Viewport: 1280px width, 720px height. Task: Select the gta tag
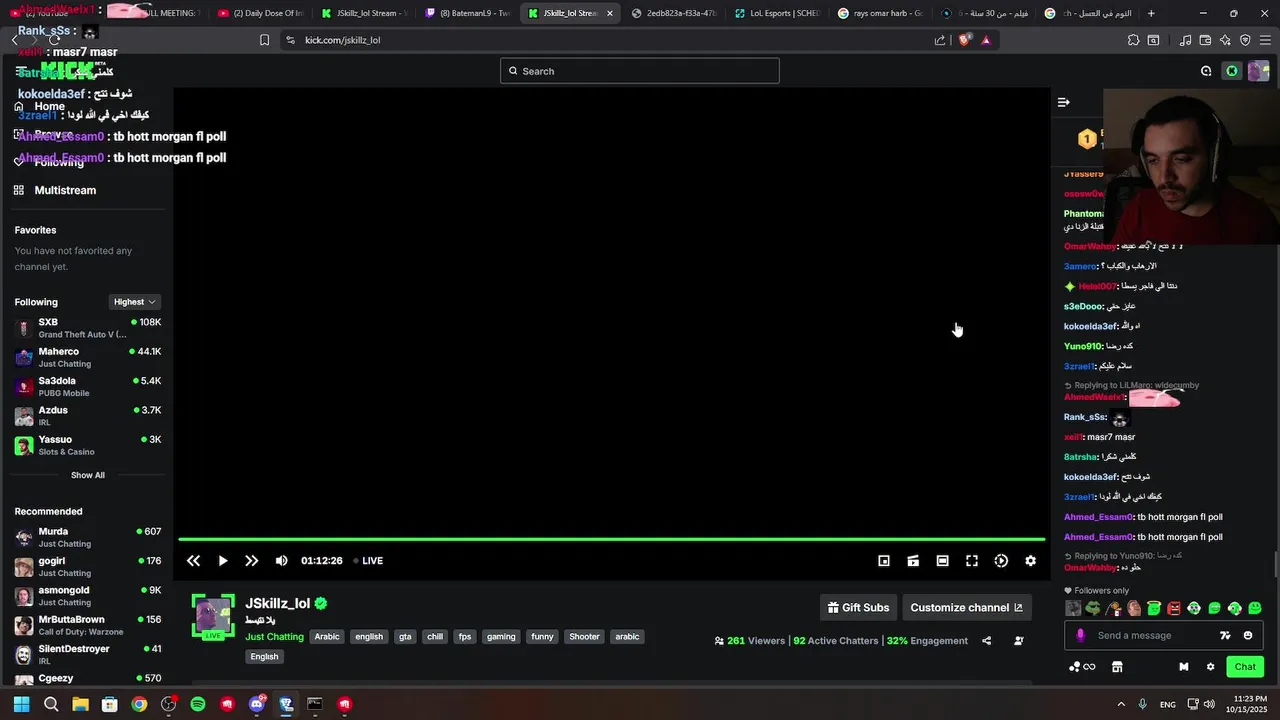click(405, 637)
